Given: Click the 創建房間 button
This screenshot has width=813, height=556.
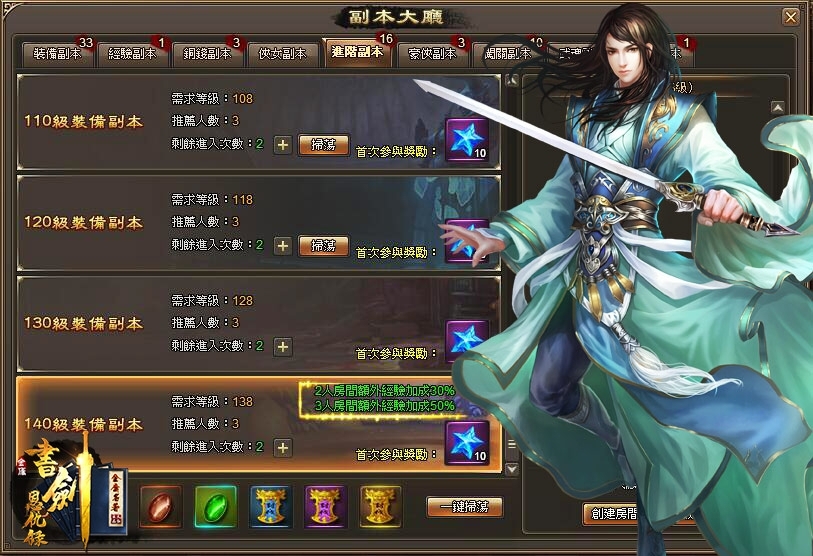Looking at the screenshot, I should (x=610, y=513).
